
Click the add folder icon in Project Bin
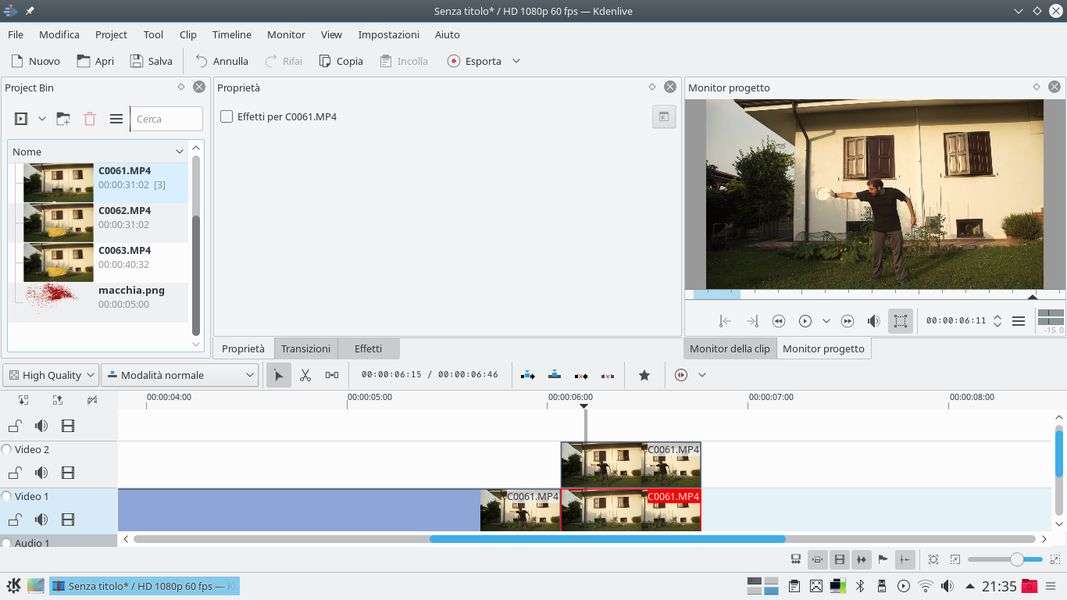click(63, 119)
